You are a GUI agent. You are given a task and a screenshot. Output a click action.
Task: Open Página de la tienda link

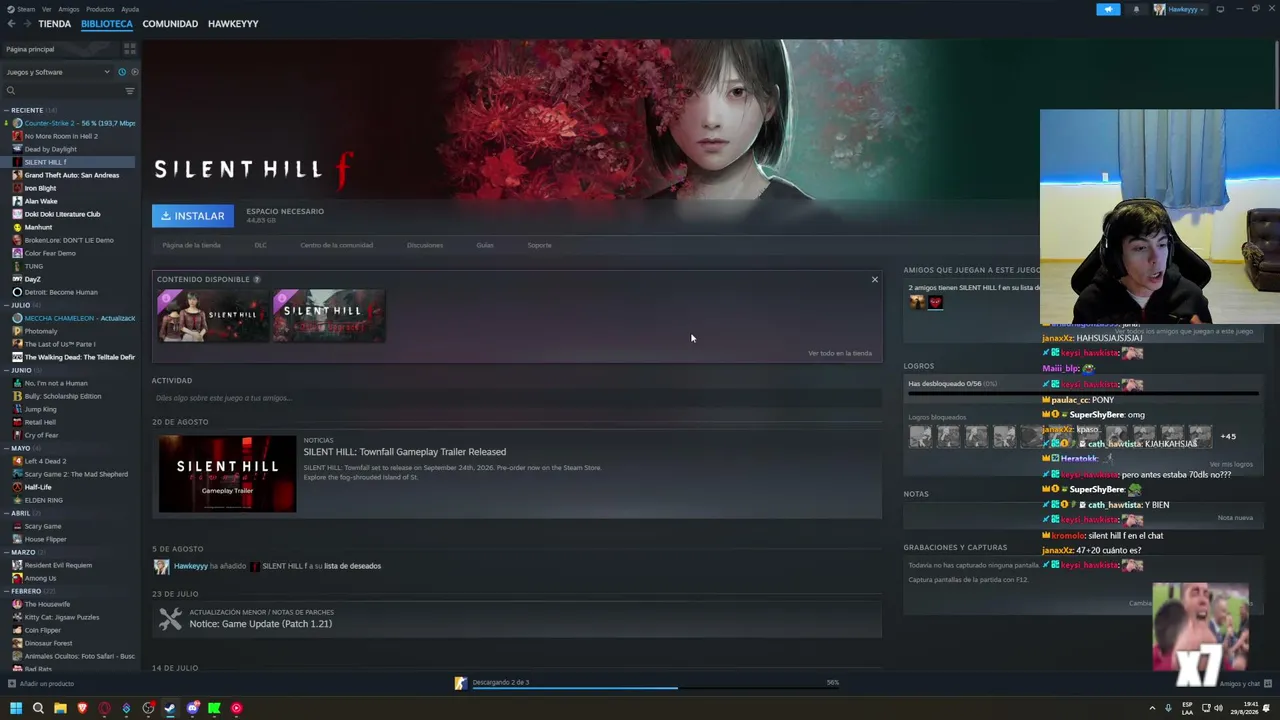(191, 245)
